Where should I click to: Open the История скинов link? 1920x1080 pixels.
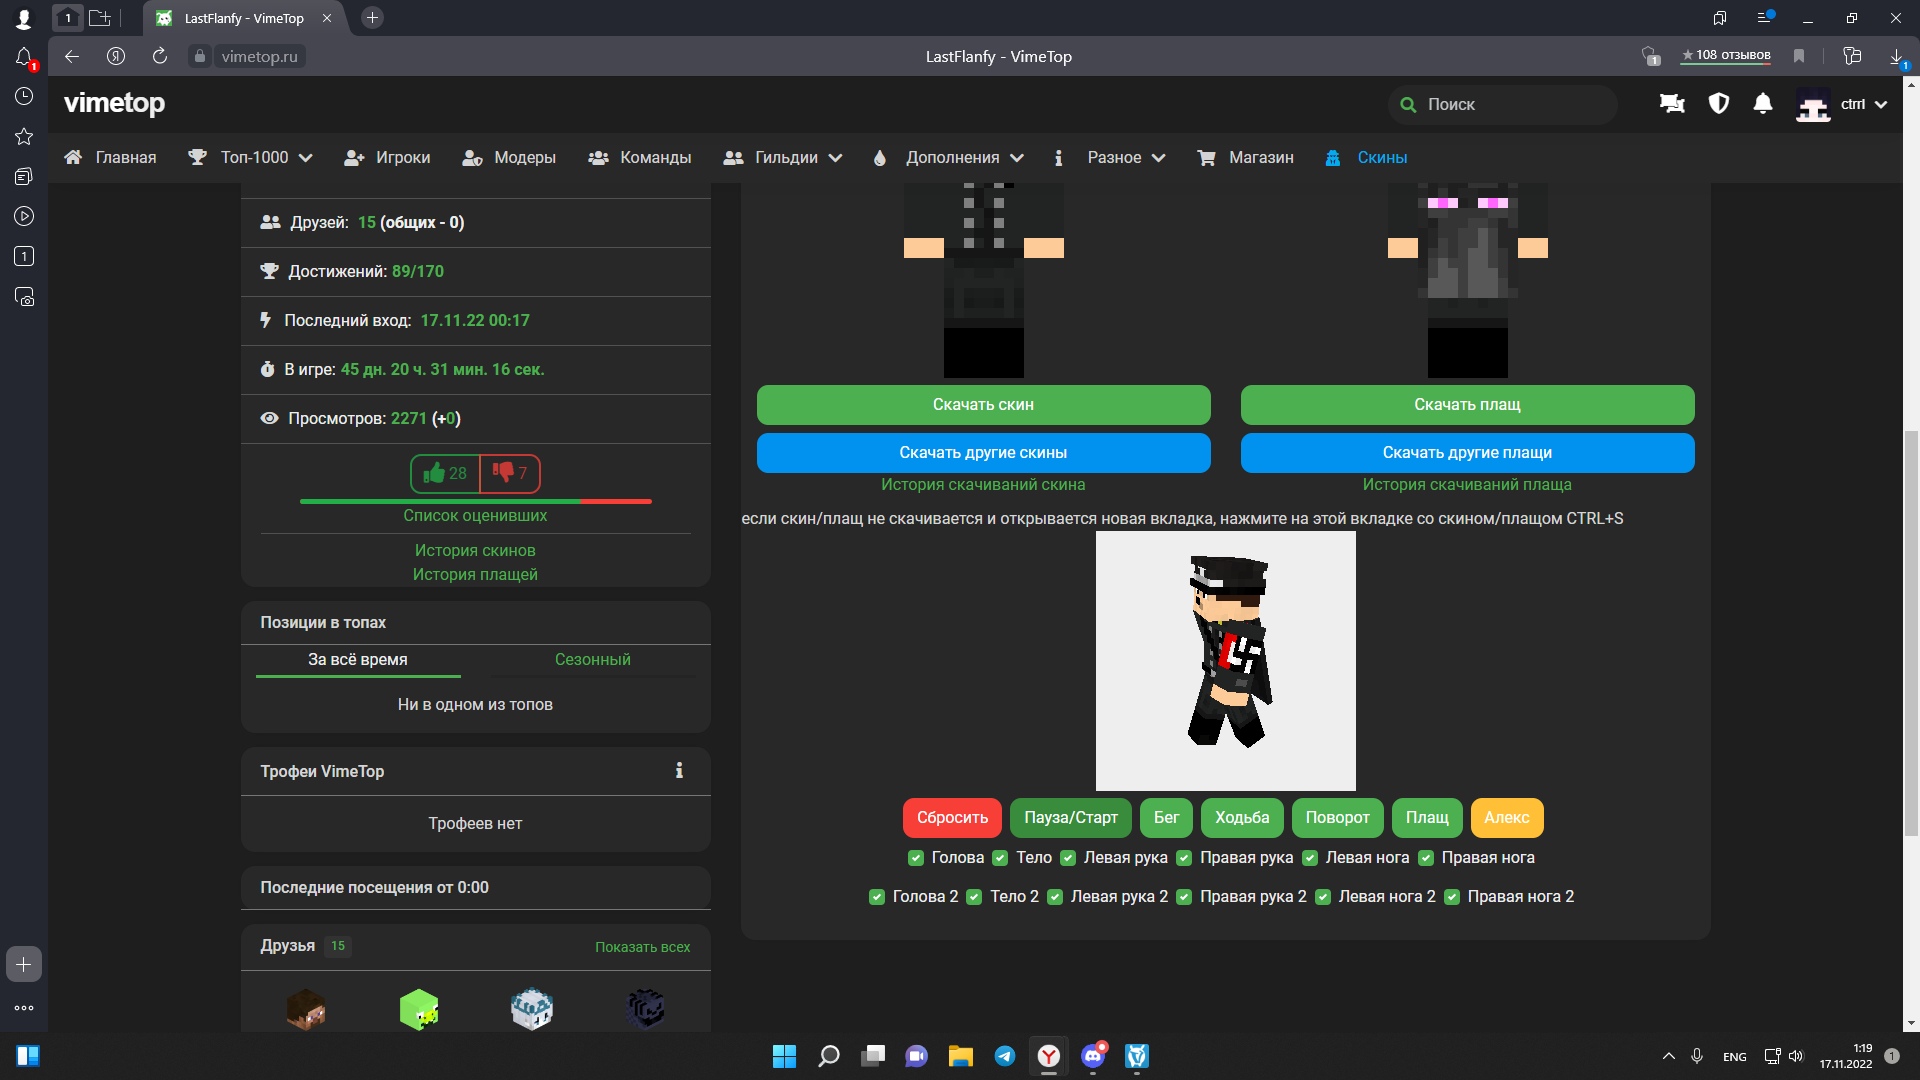click(x=475, y=551)
